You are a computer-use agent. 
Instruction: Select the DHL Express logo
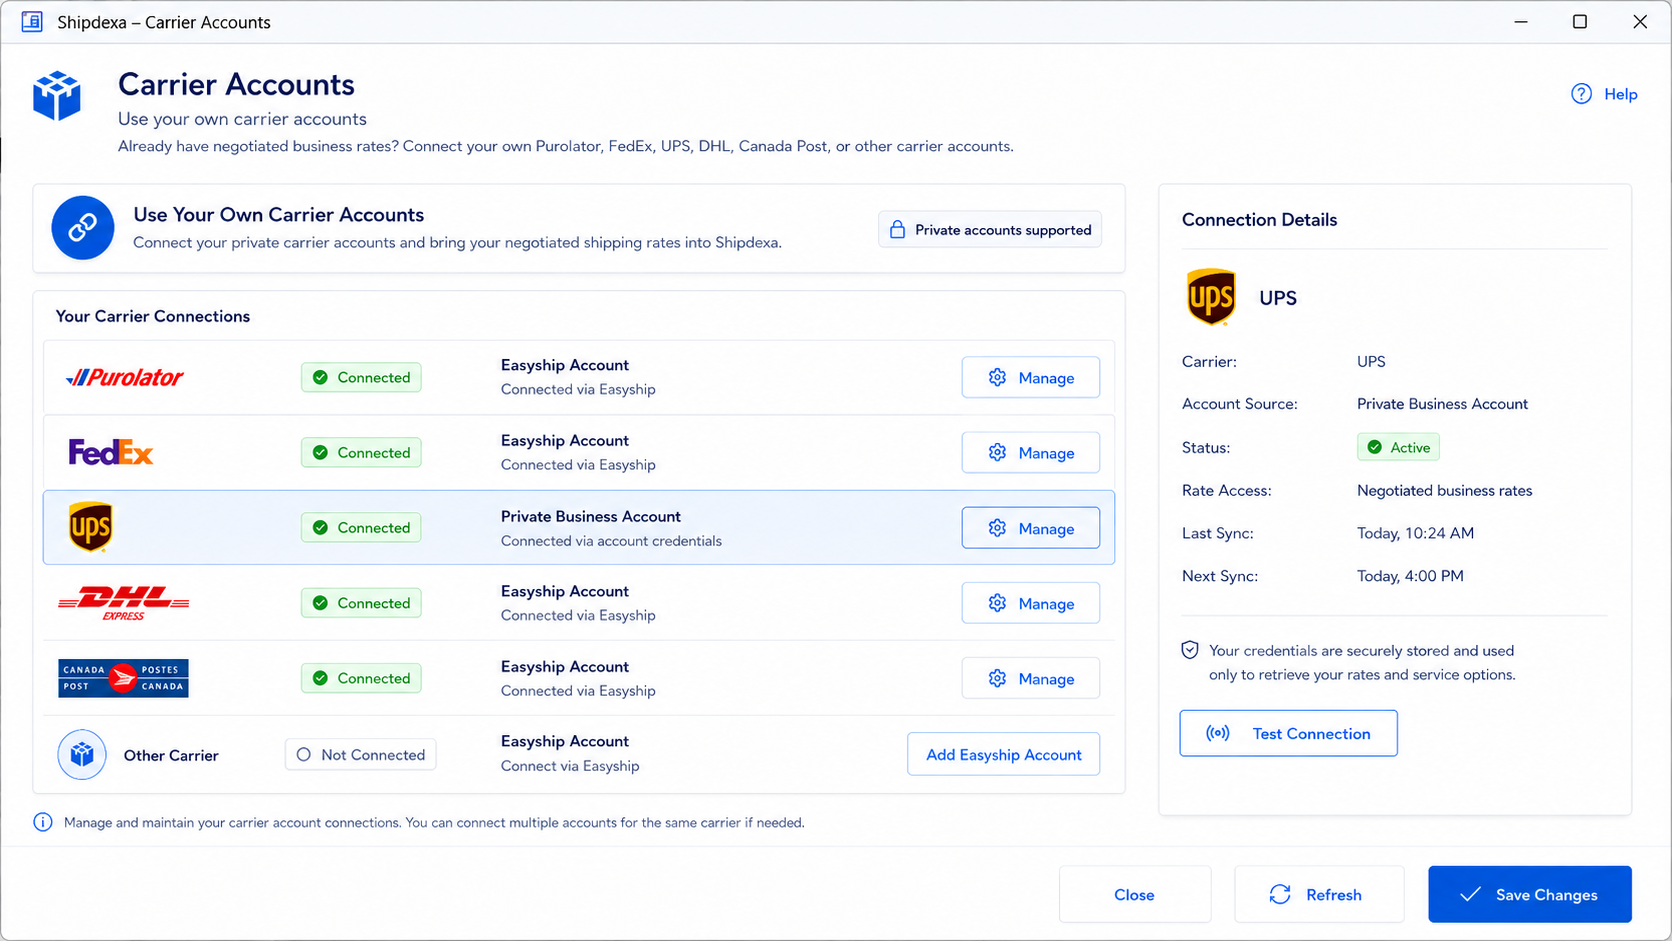click(124, 603)
